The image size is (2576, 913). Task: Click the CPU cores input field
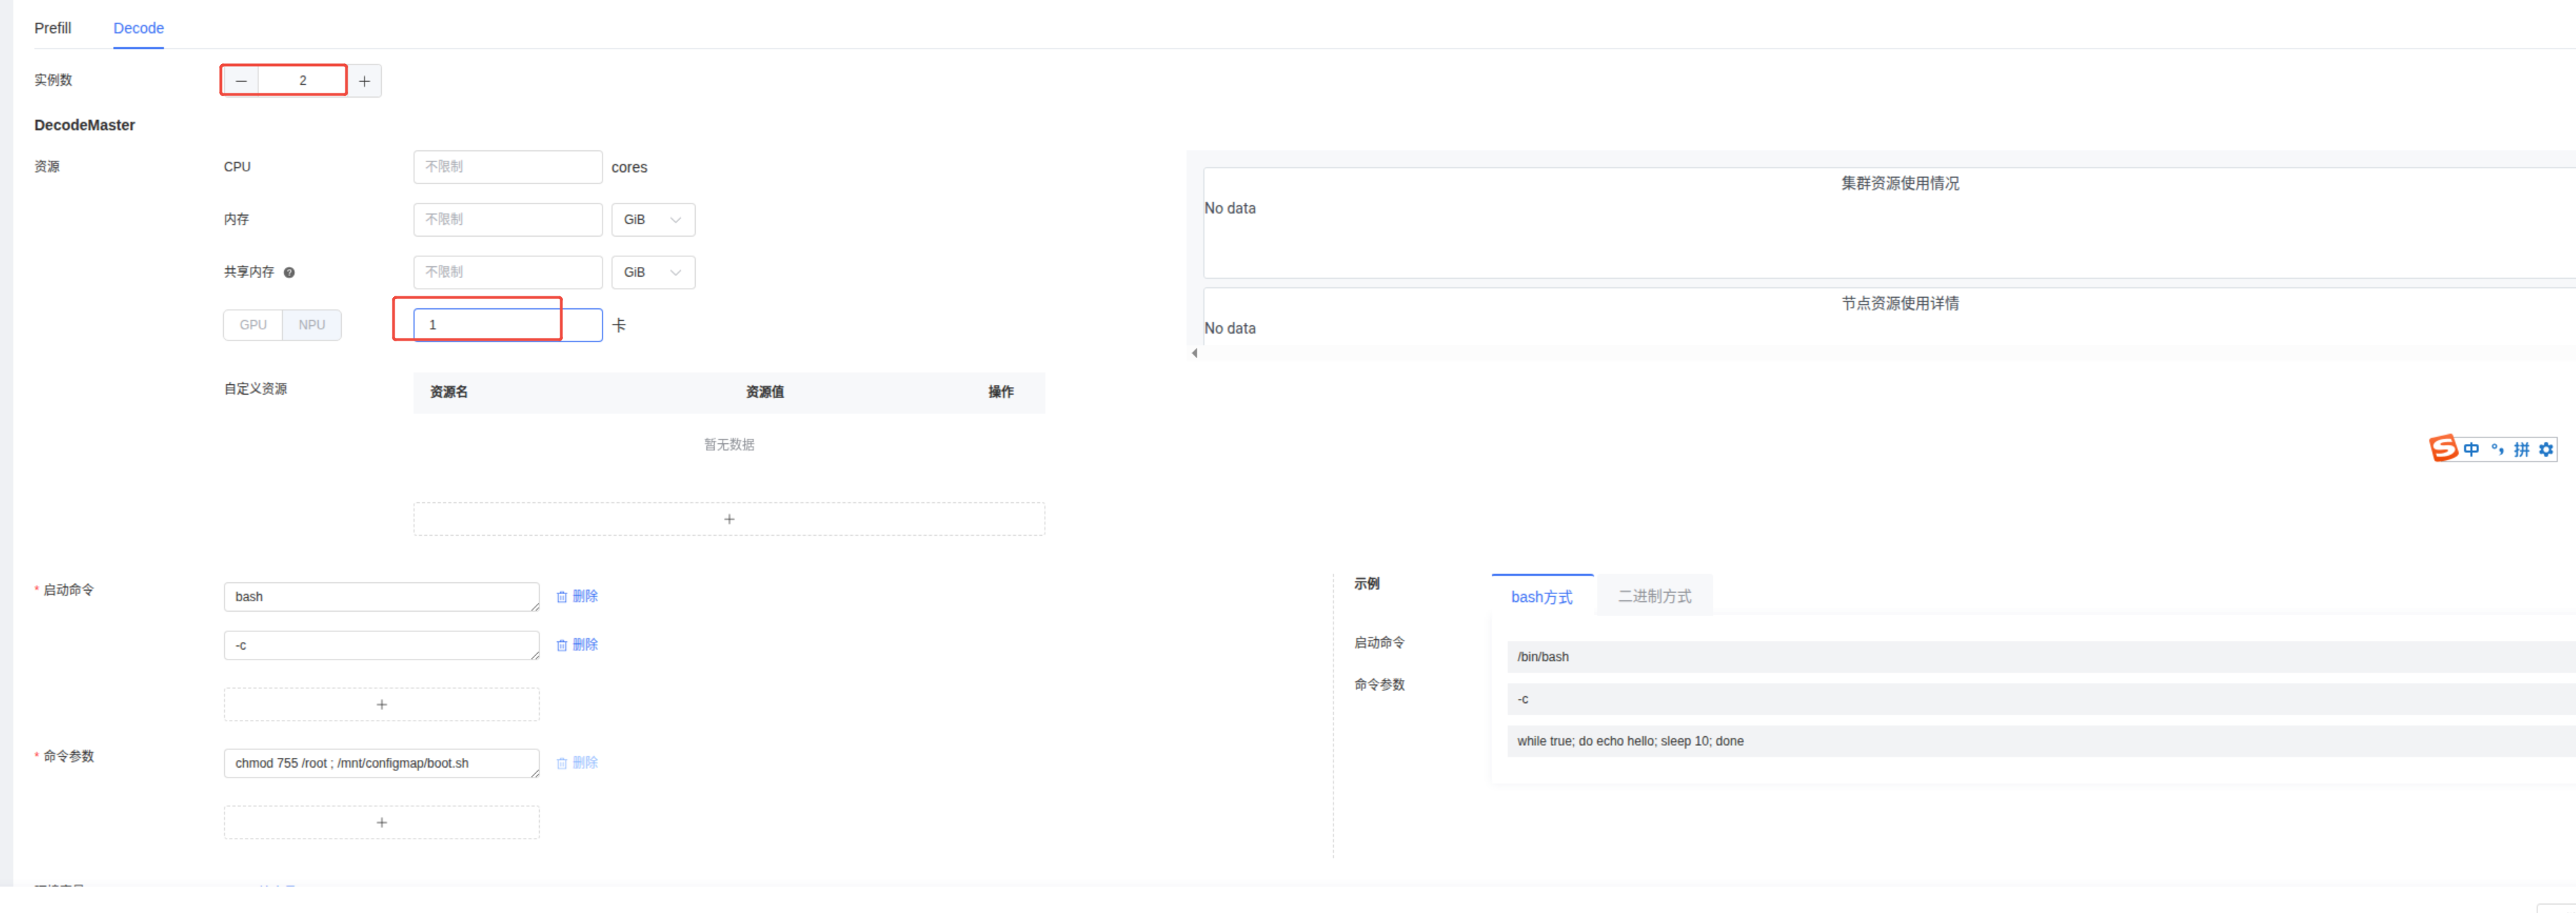[507, 167]
